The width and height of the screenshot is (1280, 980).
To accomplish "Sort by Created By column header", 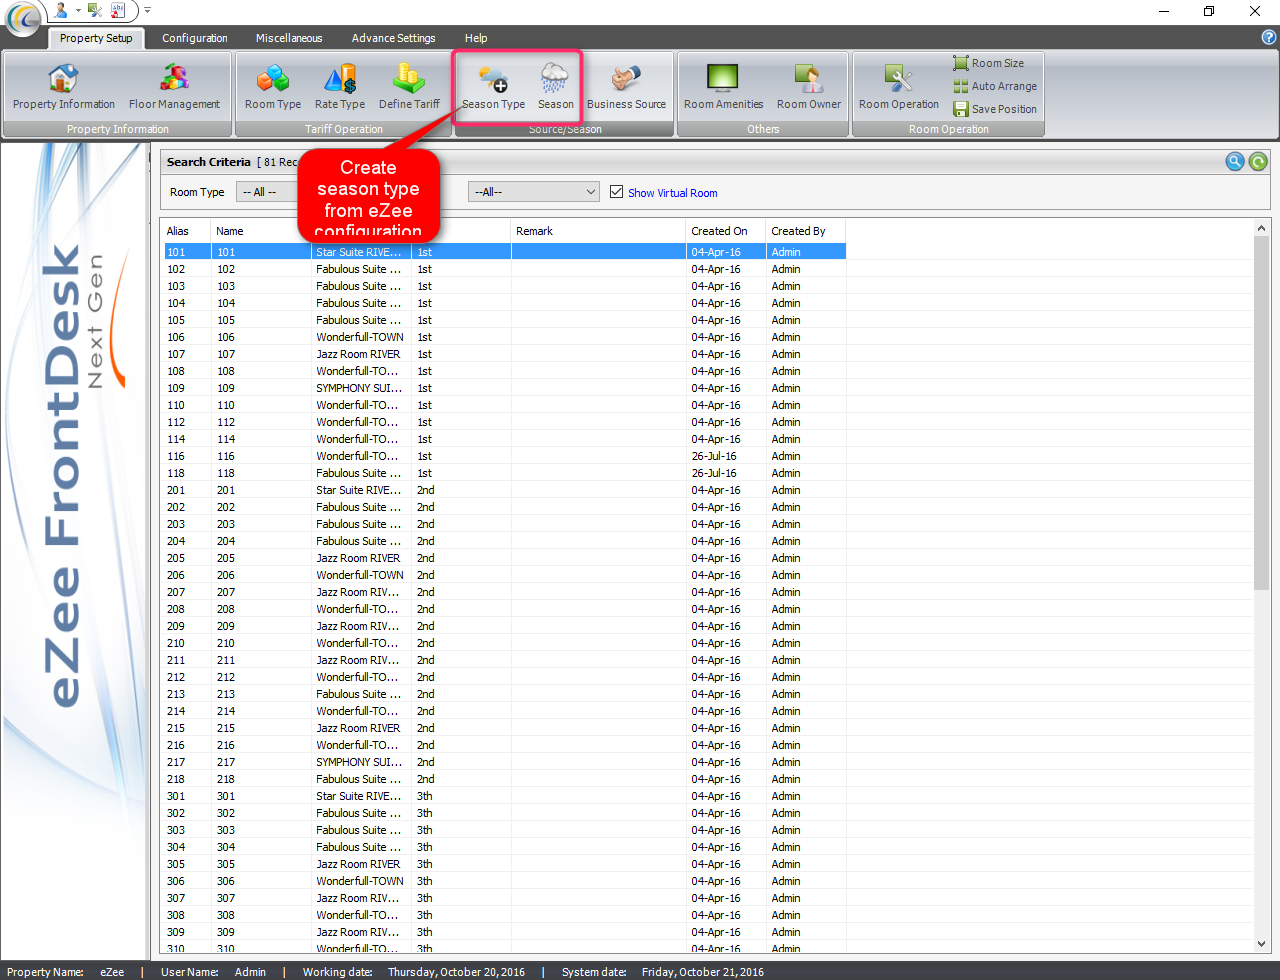I will pos(805,231).
